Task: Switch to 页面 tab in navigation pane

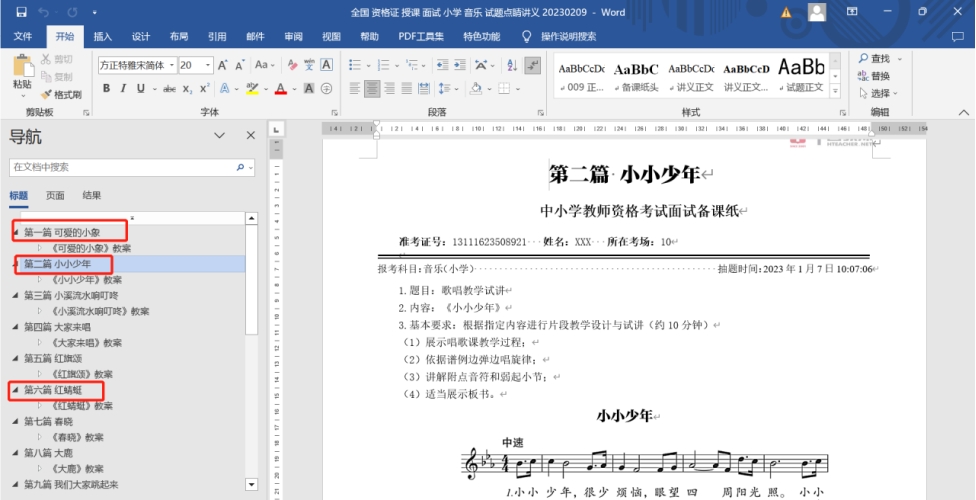Action: tap(55, 196)
